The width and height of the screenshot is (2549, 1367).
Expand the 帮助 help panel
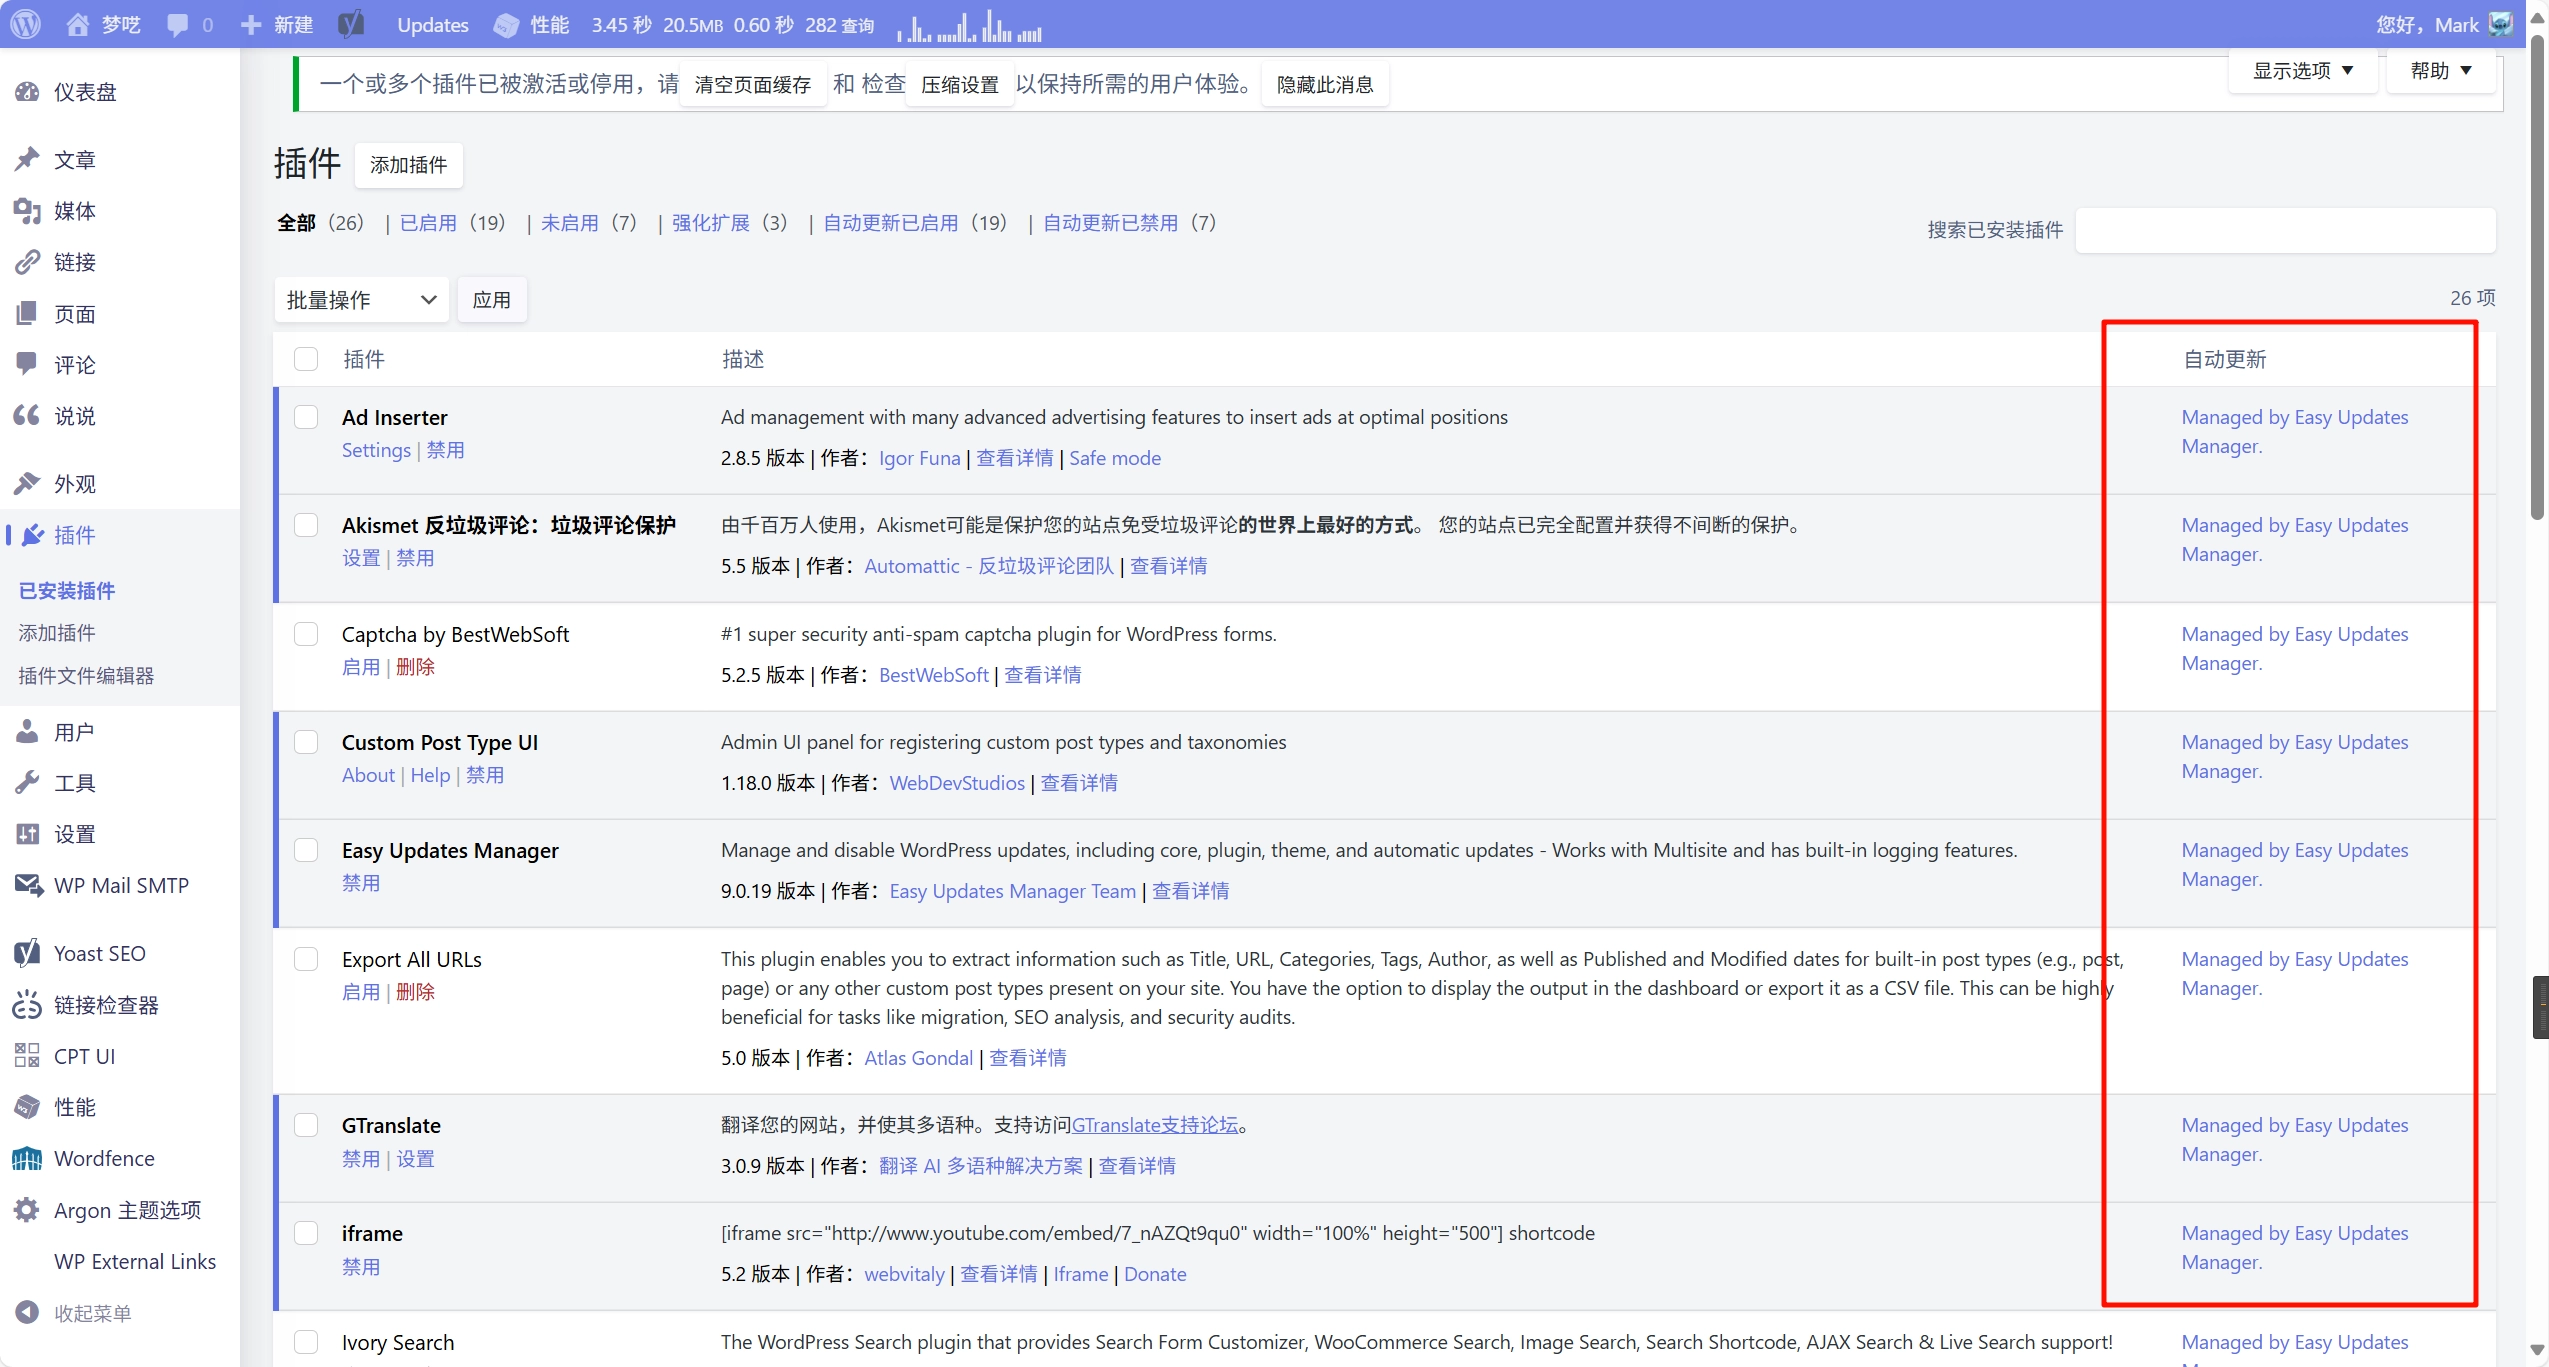pos(2440,71)
